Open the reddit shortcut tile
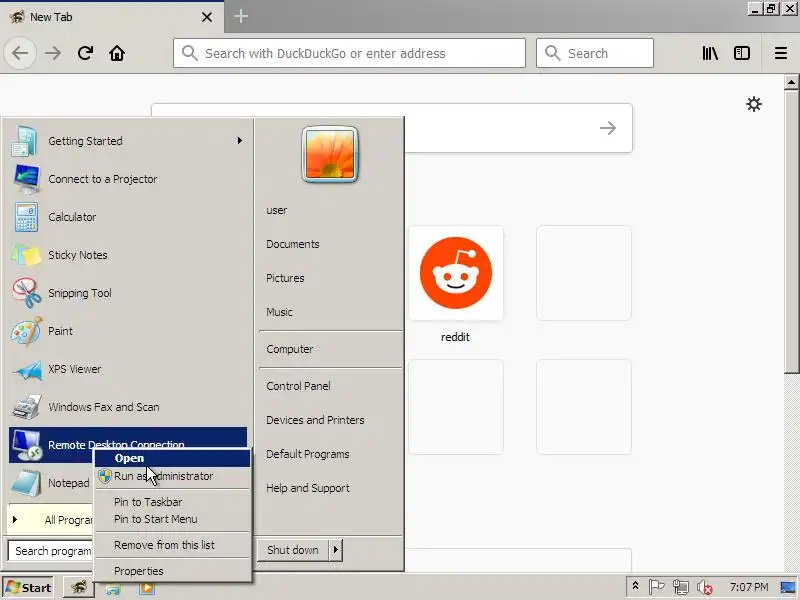The width and height of the screenshot is (800, 600). point(456,273)
